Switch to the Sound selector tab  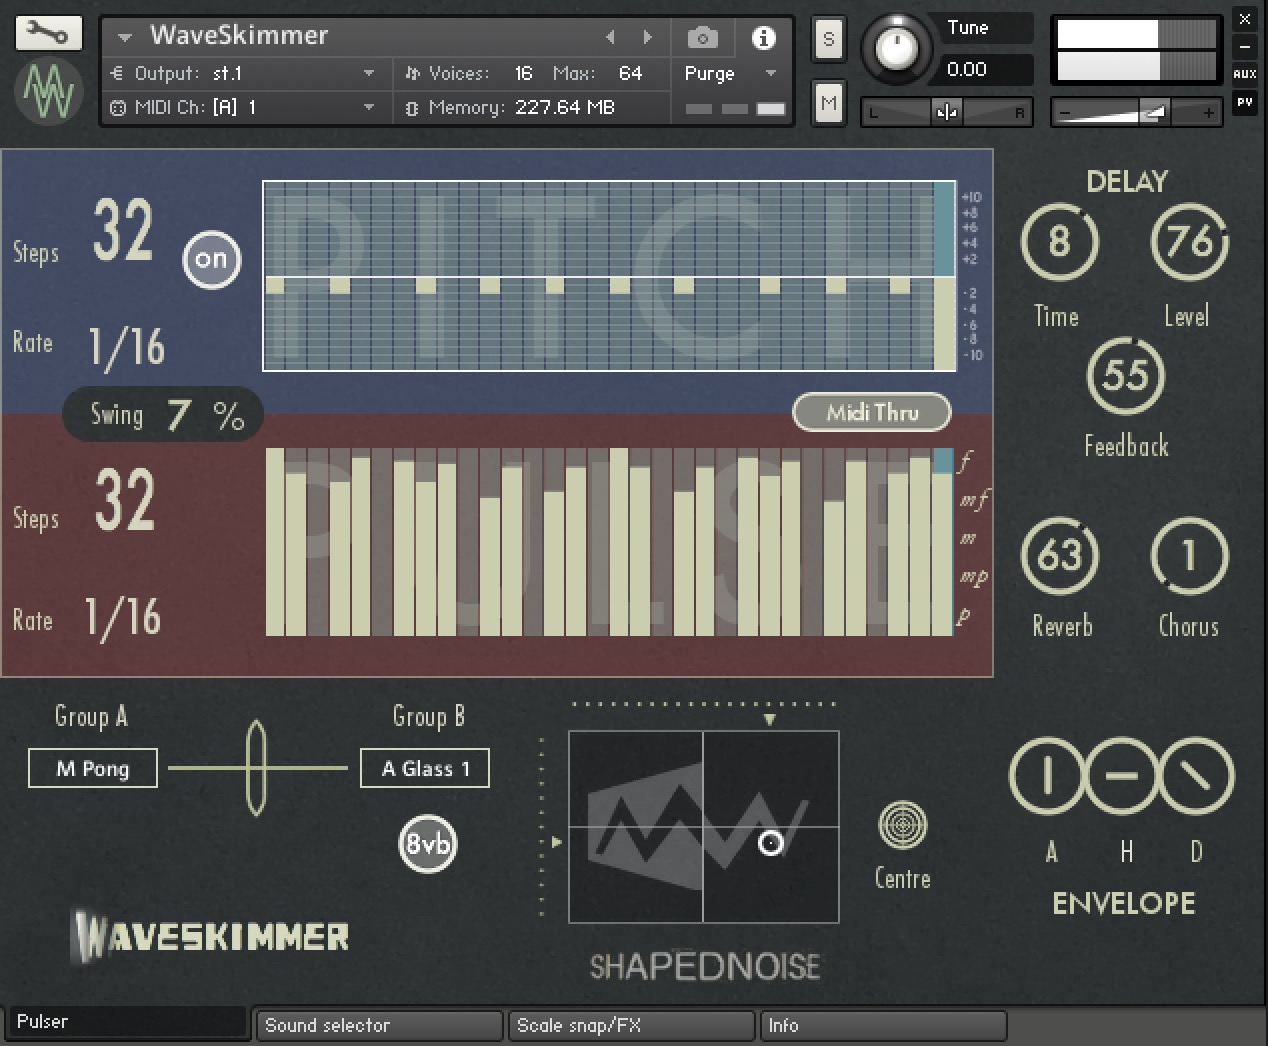(376, 1025)
